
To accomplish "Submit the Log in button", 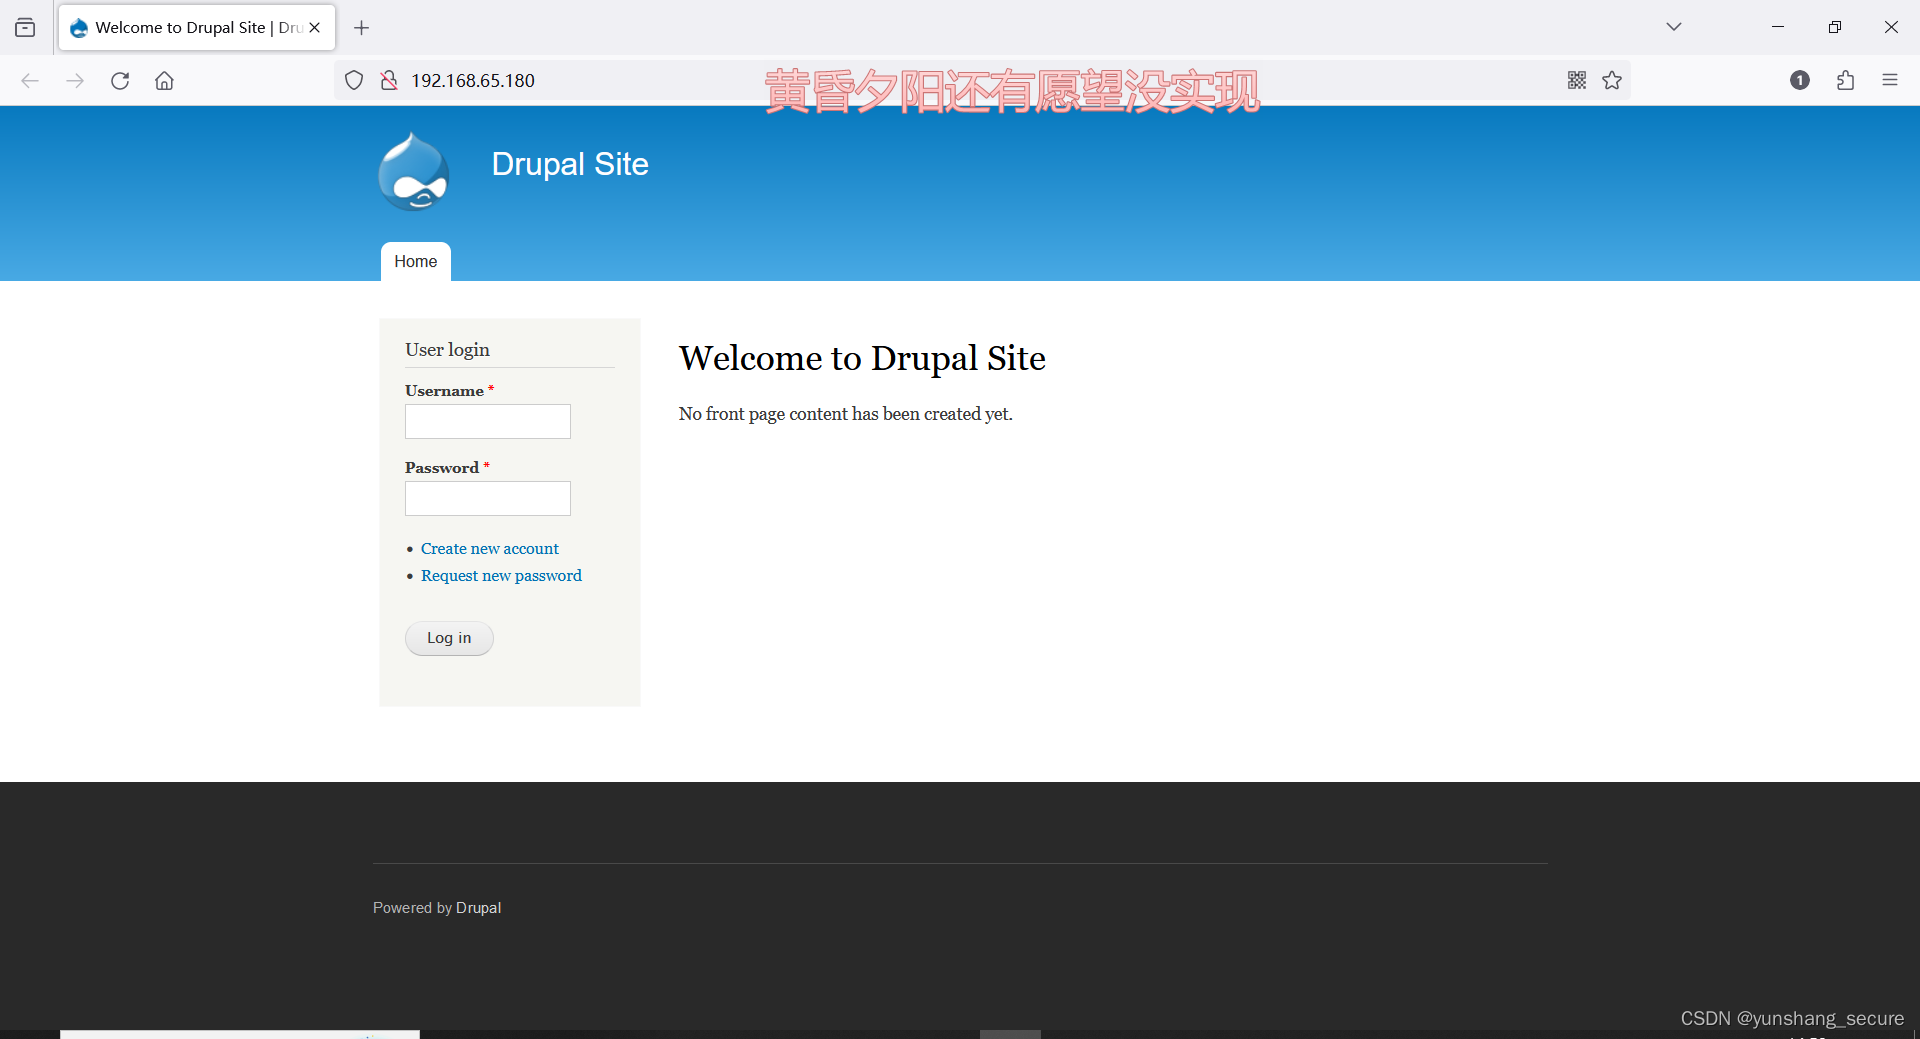I will click(x=449, y=638).
